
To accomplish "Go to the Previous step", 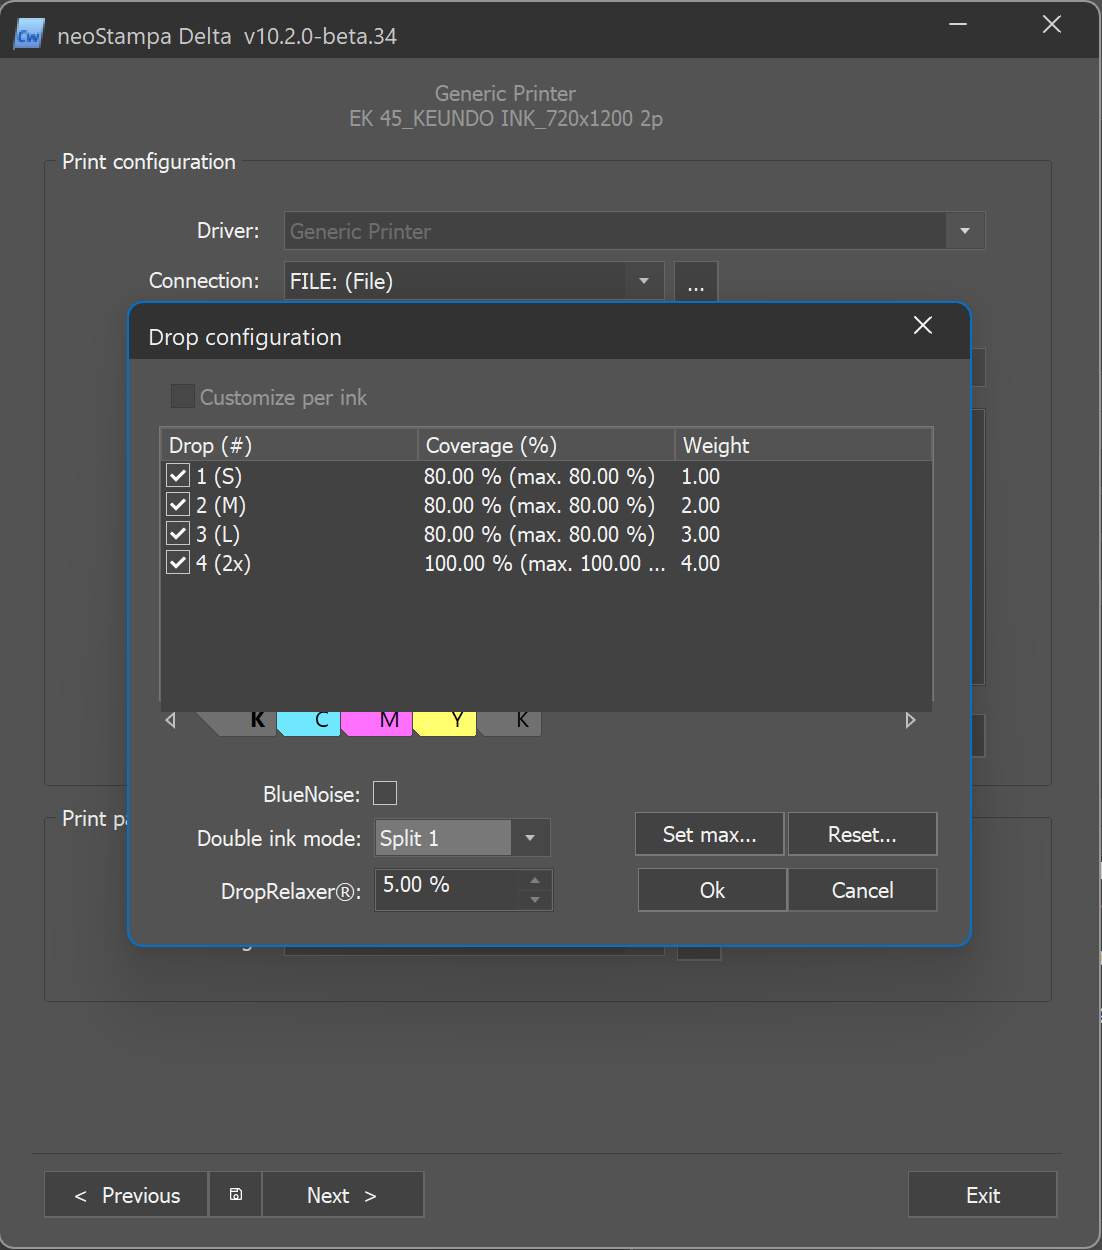I will (127, 1194).
